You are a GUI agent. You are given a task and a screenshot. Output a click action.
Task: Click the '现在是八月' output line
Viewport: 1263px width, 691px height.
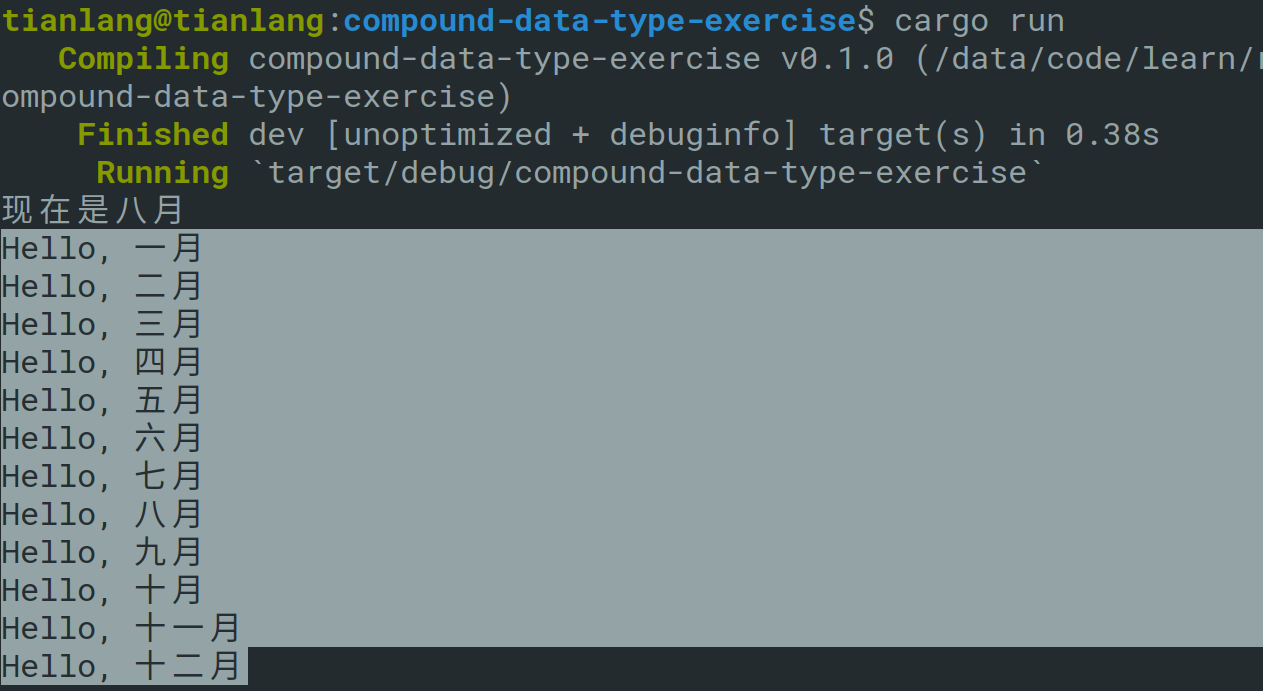point(93,210)
